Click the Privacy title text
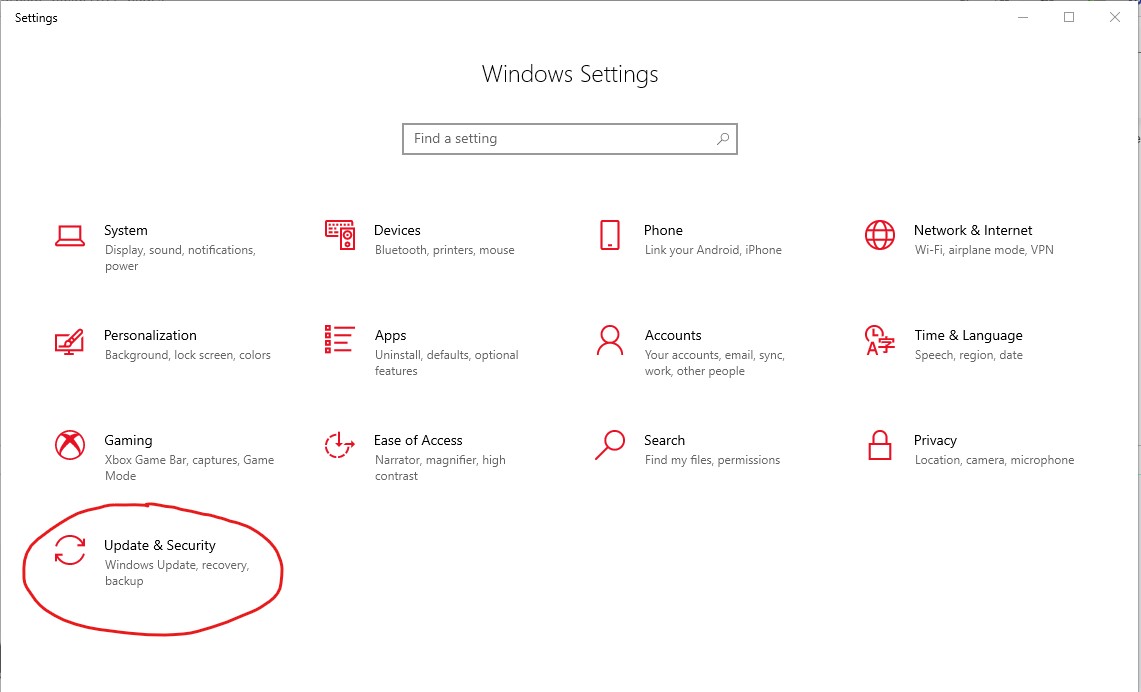The width and height of the screenshot is (1141, 692). [x=935, y=440]
